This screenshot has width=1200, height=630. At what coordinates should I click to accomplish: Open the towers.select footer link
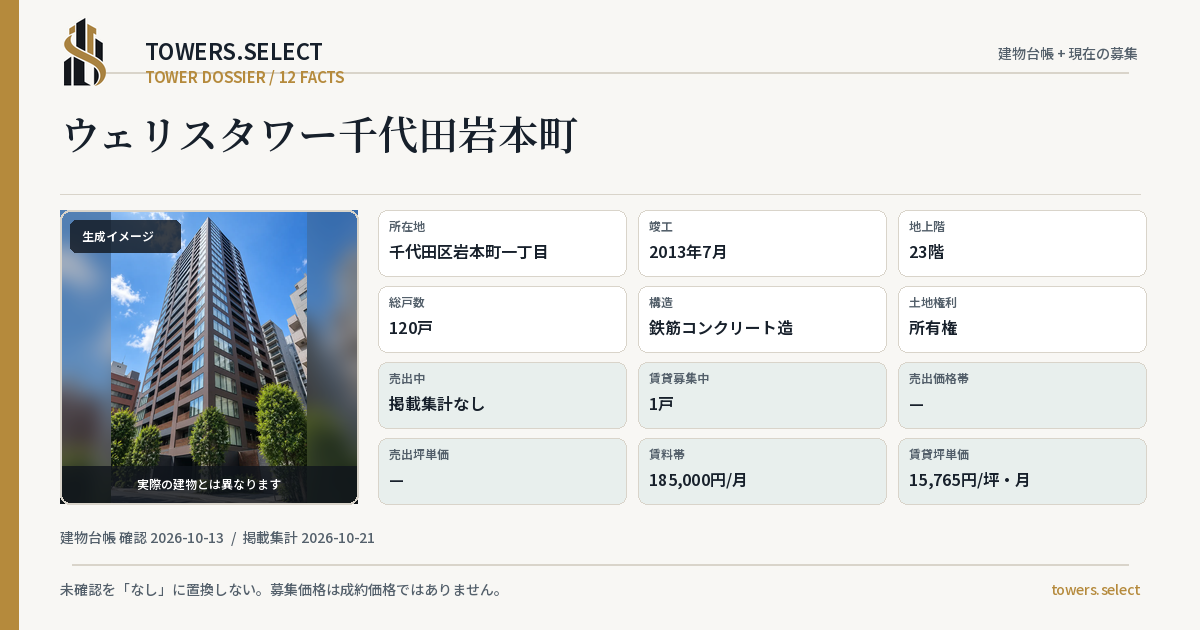point(1095,590)
